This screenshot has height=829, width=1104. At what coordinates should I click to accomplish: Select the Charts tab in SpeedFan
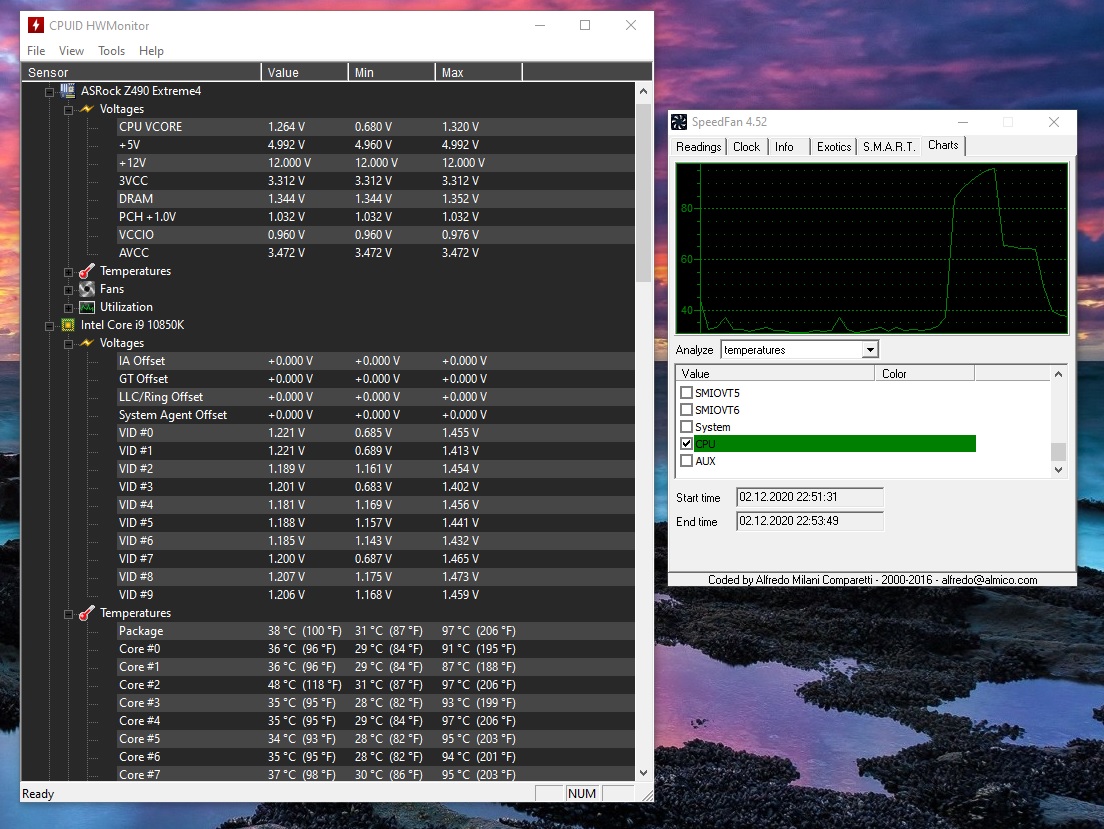[x=943, y=145]
